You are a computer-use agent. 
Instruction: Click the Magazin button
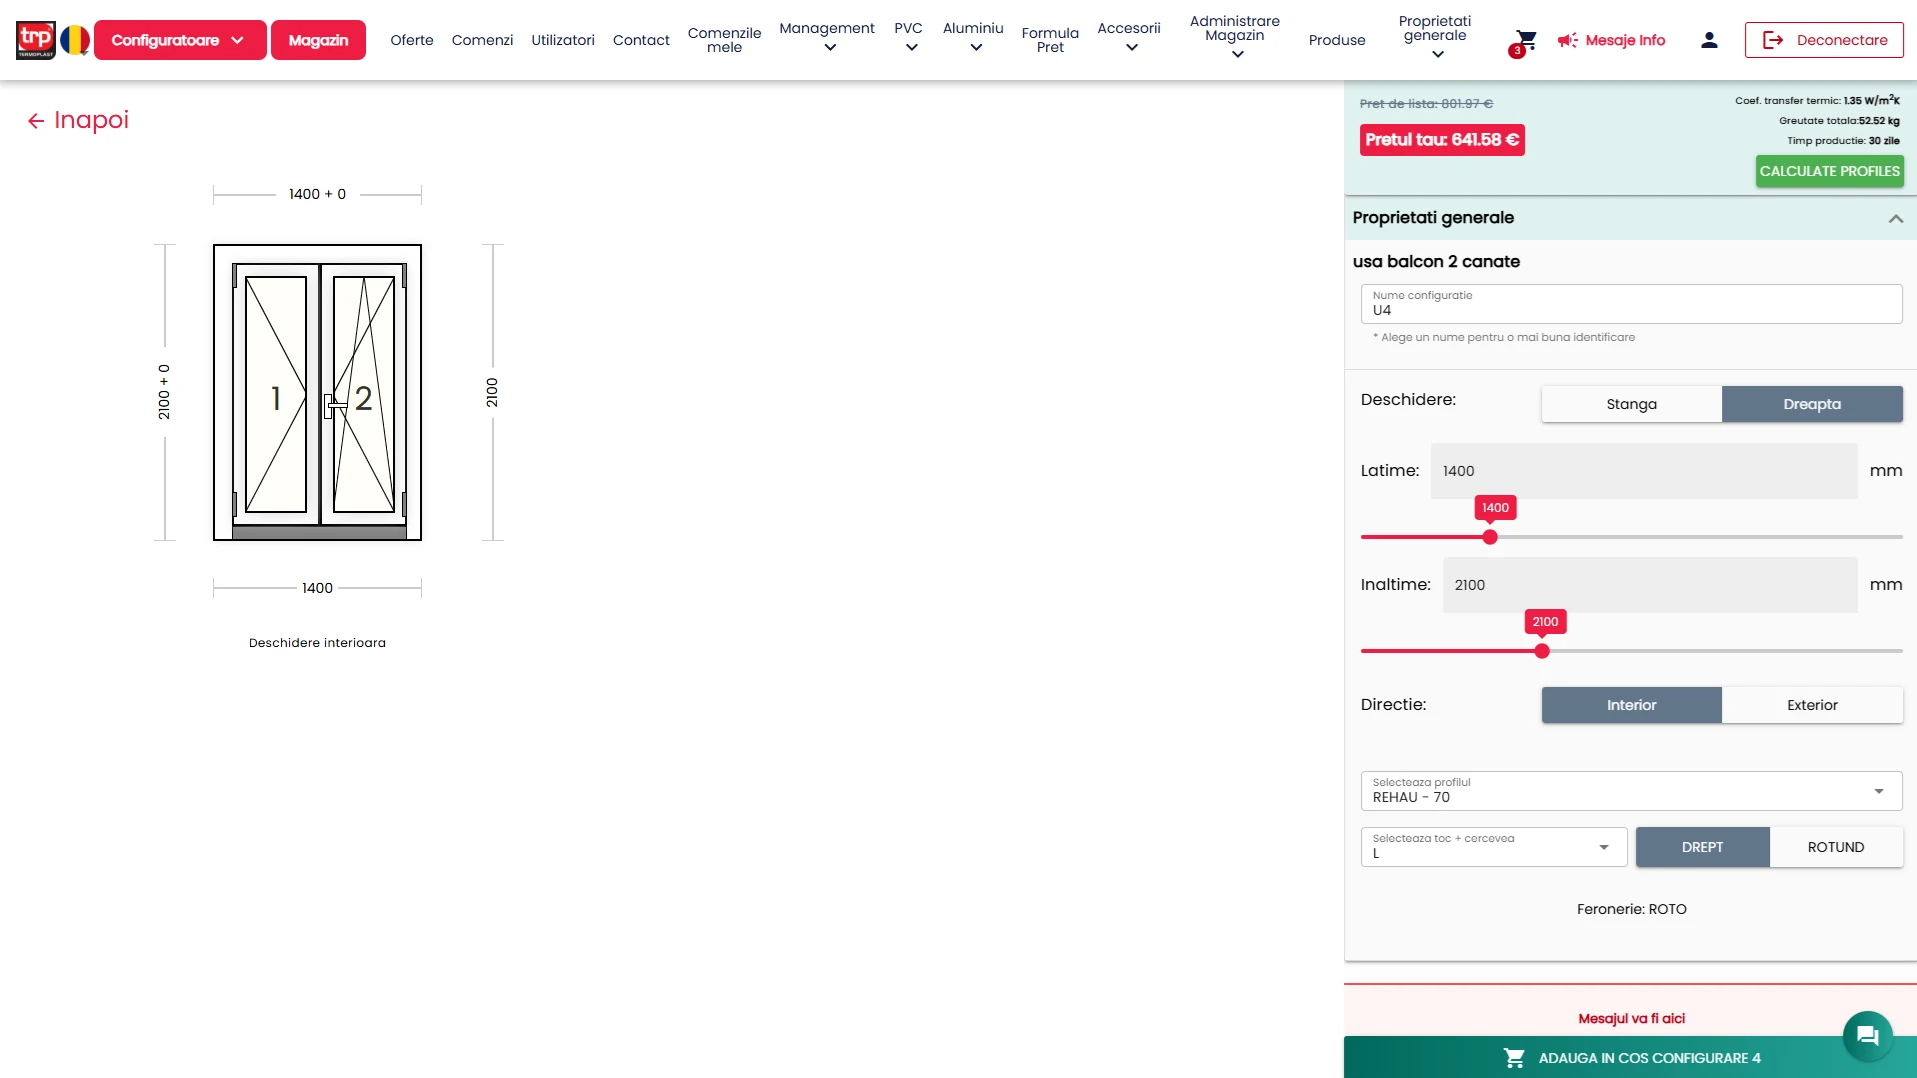[x=318, y=40]
